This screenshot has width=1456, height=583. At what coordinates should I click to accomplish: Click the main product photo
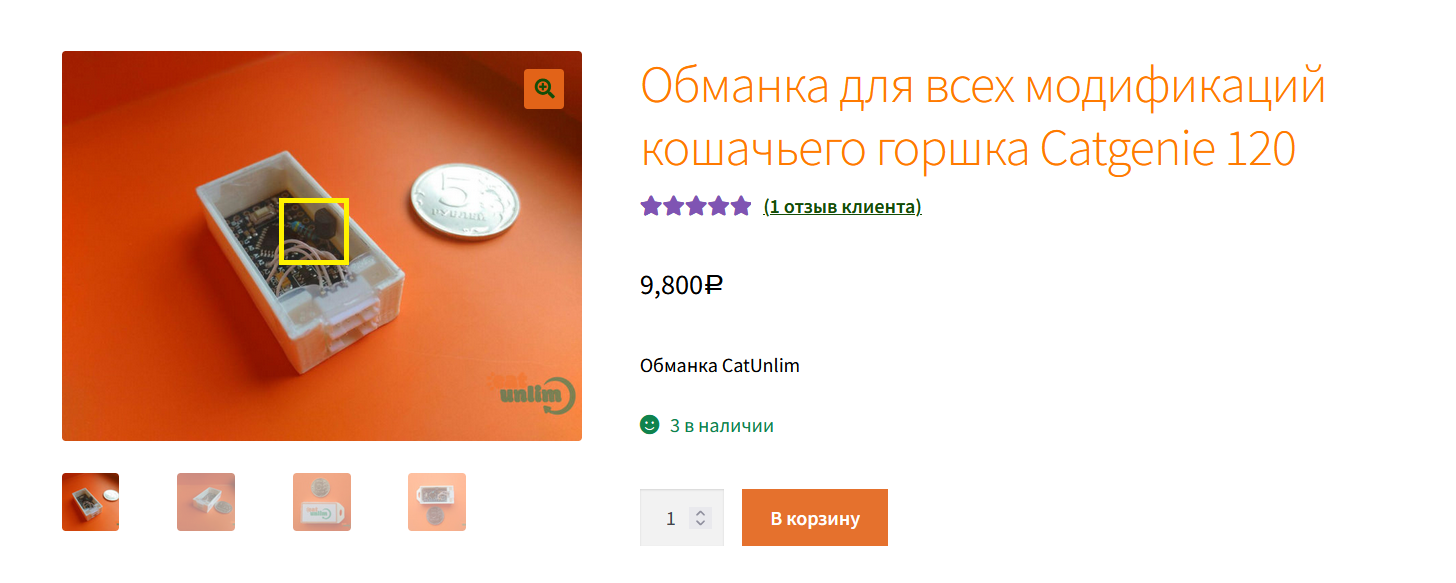[322, 246]
